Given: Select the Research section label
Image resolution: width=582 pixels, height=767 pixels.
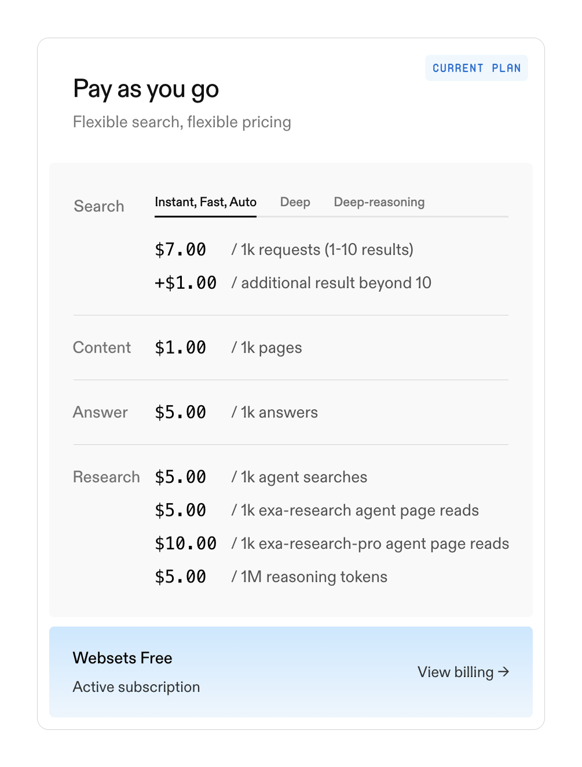Looking at the screenshot, I should tap(106, 476).
